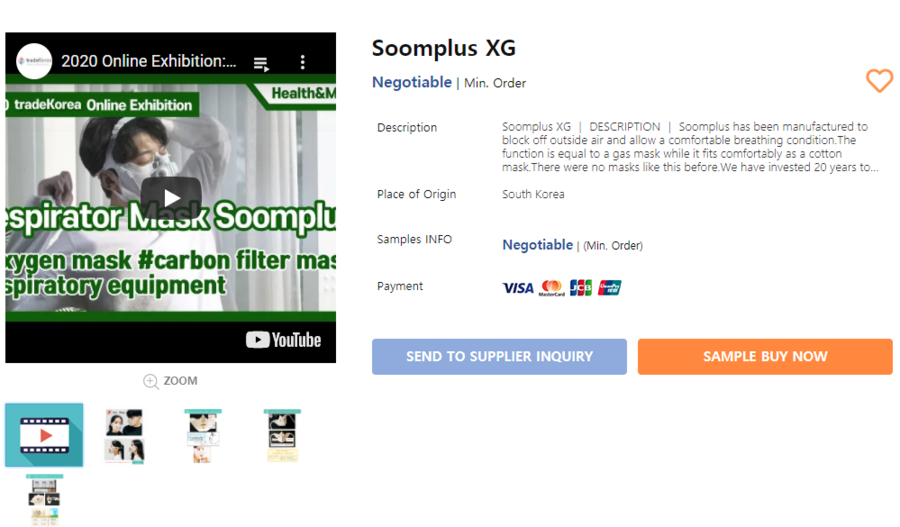Viewport: 900px width, 527px height.
Task: Open the video on YouTube via logo
Action: pyautogui.click(x=284, y=340)
